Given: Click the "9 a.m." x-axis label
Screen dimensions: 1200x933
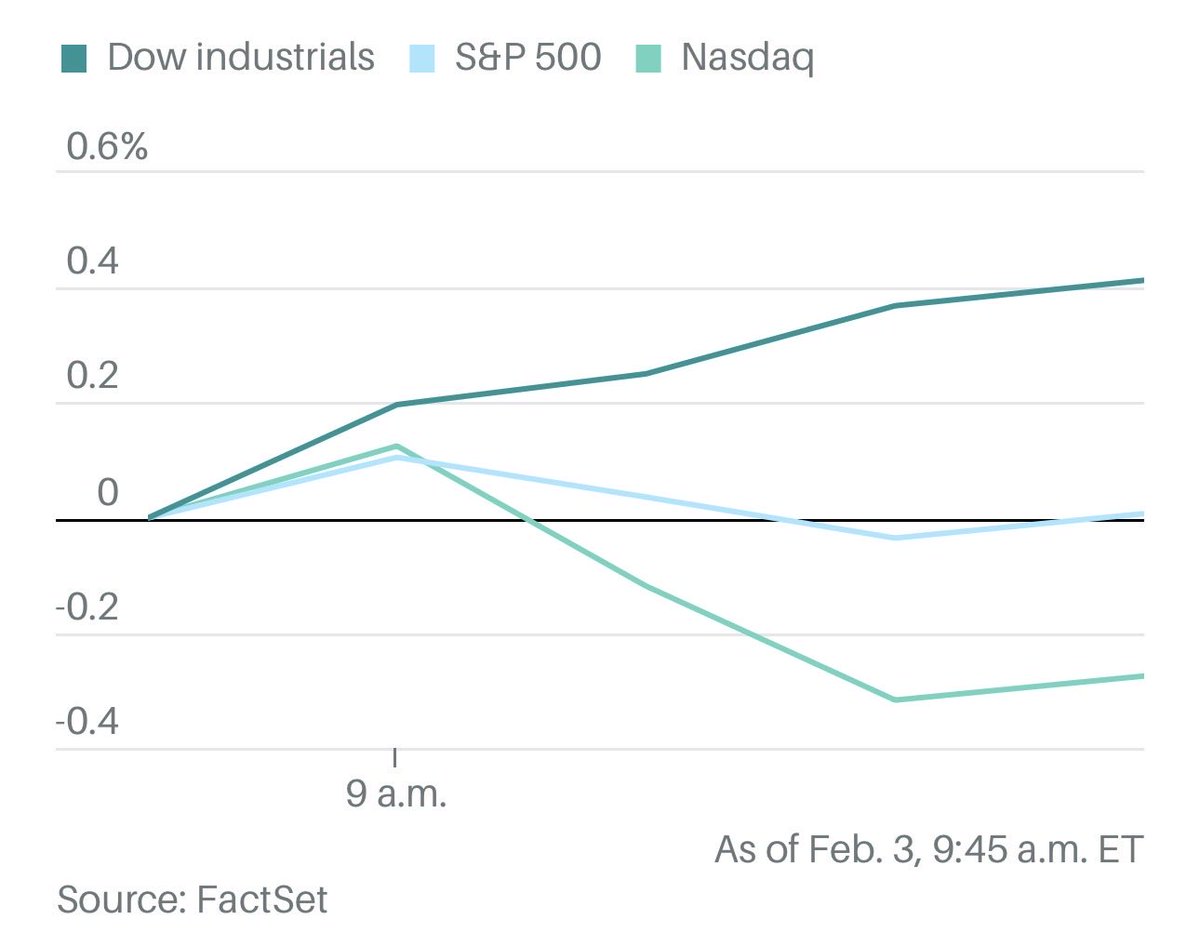Looking at the screenshot, I should tap(396, 796).
